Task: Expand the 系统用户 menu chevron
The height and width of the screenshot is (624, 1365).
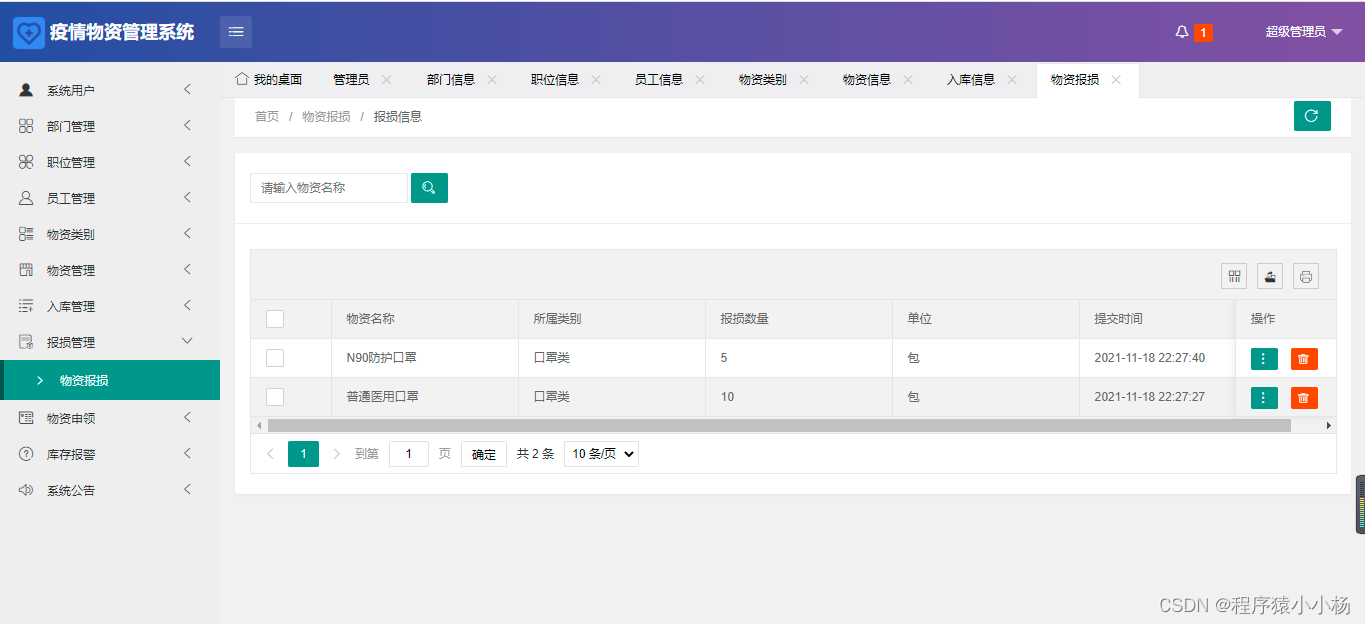Action: click(187, 90)
